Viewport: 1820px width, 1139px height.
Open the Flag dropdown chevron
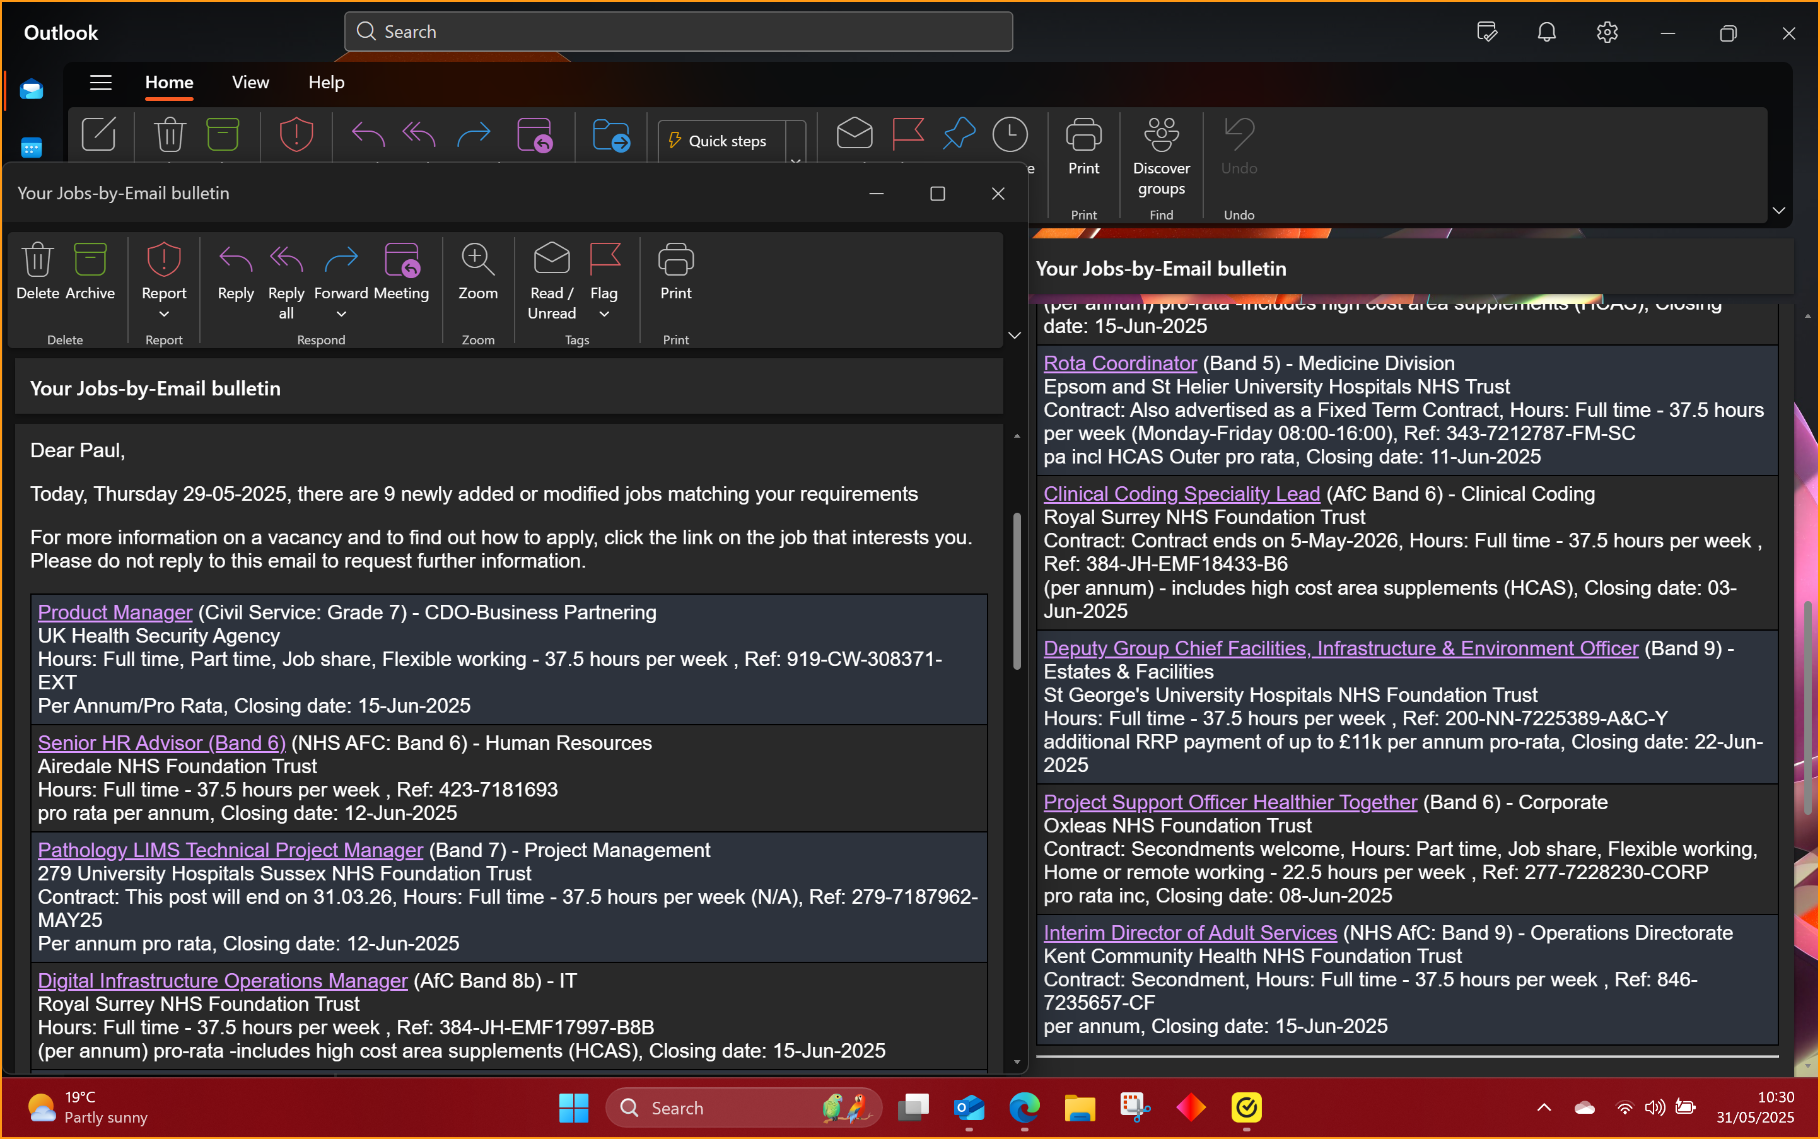pyautogui.click(x=604, y=315)
